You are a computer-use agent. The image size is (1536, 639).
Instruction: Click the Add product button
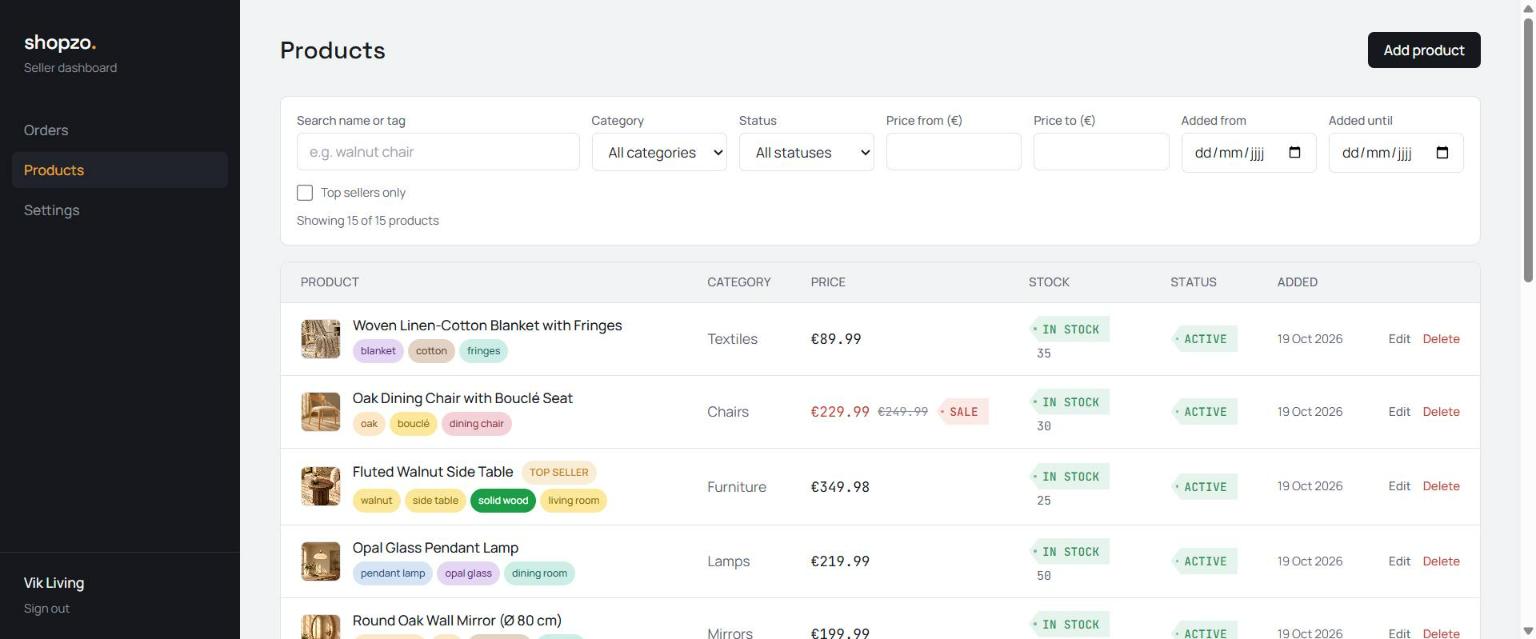(x=1424, y=50)
